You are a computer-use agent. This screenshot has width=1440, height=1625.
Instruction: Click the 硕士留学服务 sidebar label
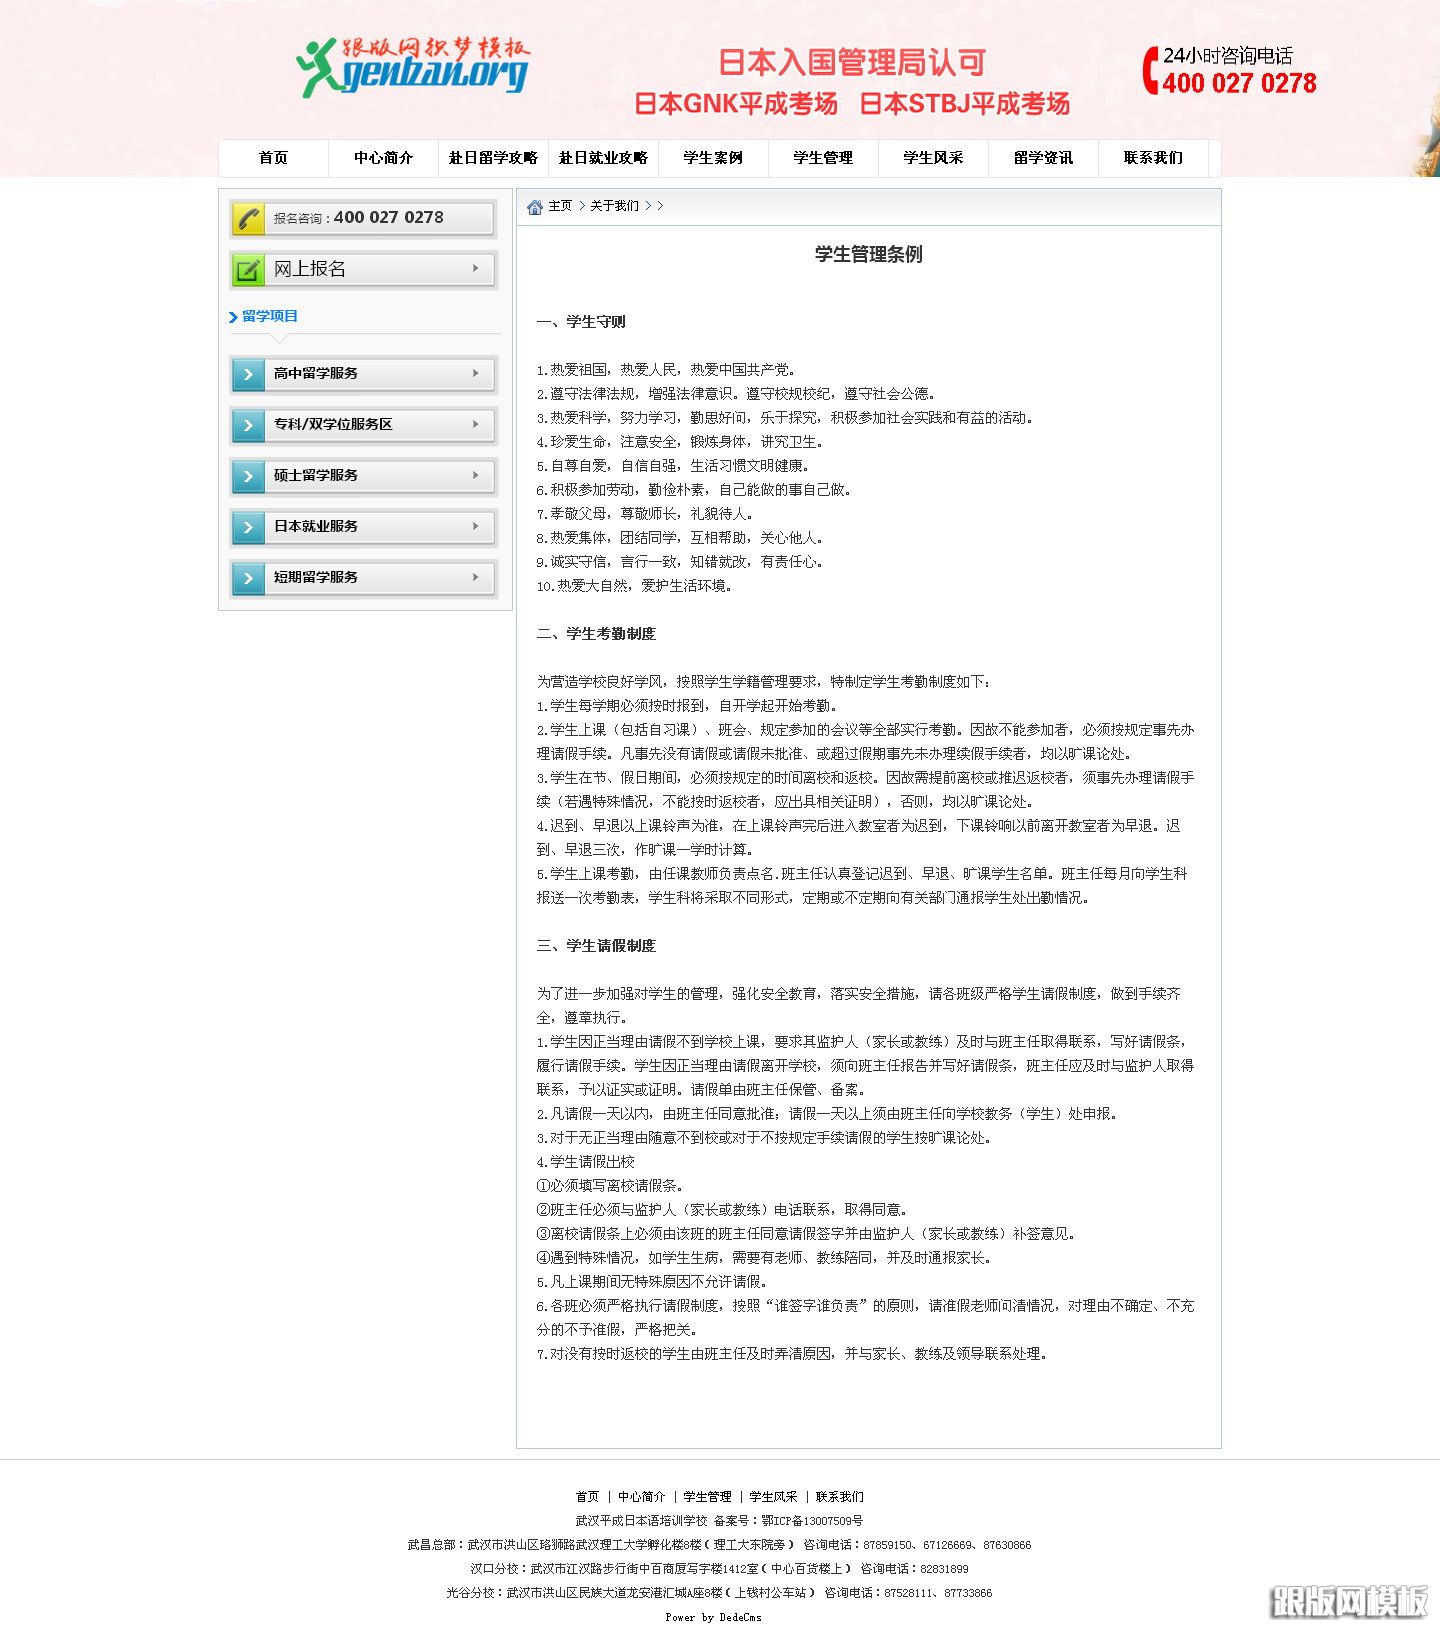[316, 475]
